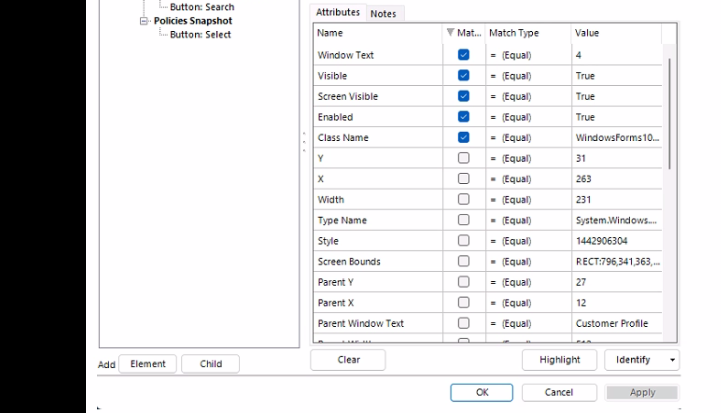
Task: Check the Style attribute match checkbox
Action: pyautogui.click(x=464, y=241)
